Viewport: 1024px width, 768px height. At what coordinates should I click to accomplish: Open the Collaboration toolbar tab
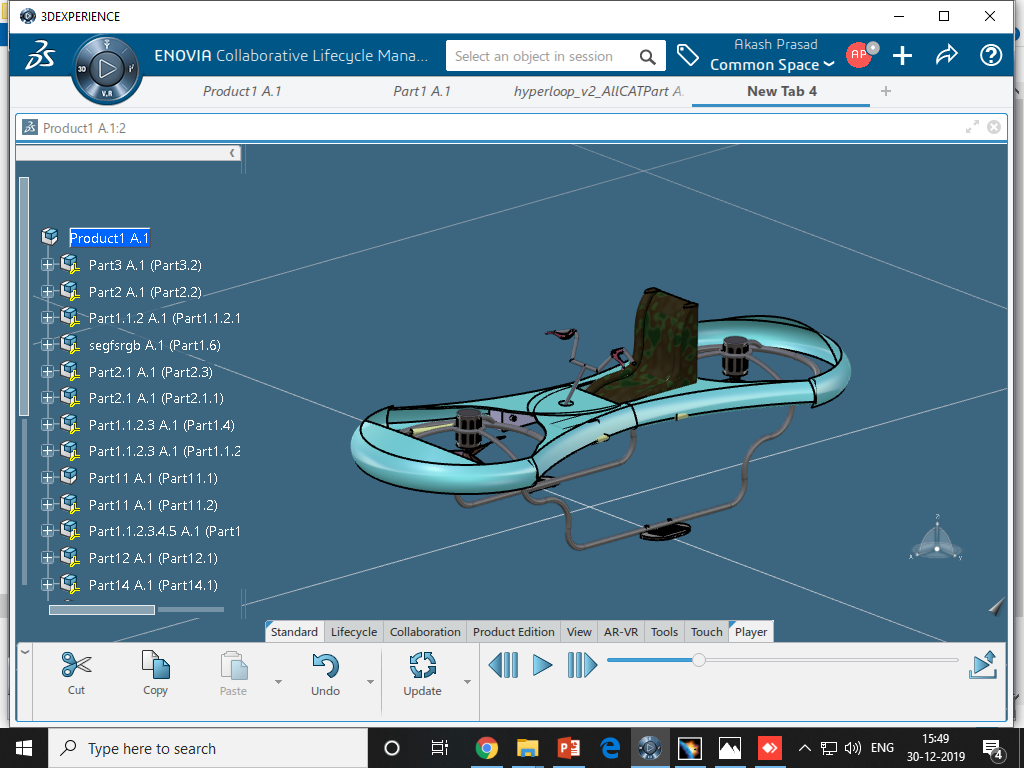click(425, 632)
